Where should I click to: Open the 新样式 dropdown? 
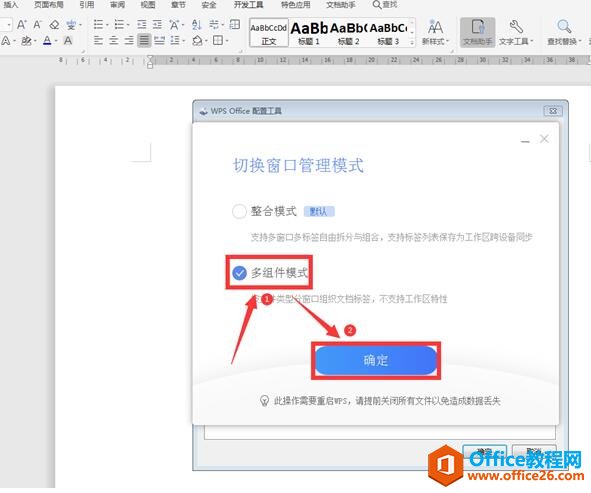pyautogui.click(x=435, y=32)
